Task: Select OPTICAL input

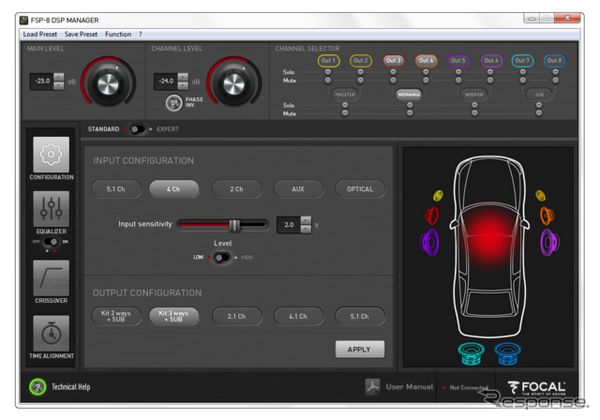Action: tap(360, 189)
